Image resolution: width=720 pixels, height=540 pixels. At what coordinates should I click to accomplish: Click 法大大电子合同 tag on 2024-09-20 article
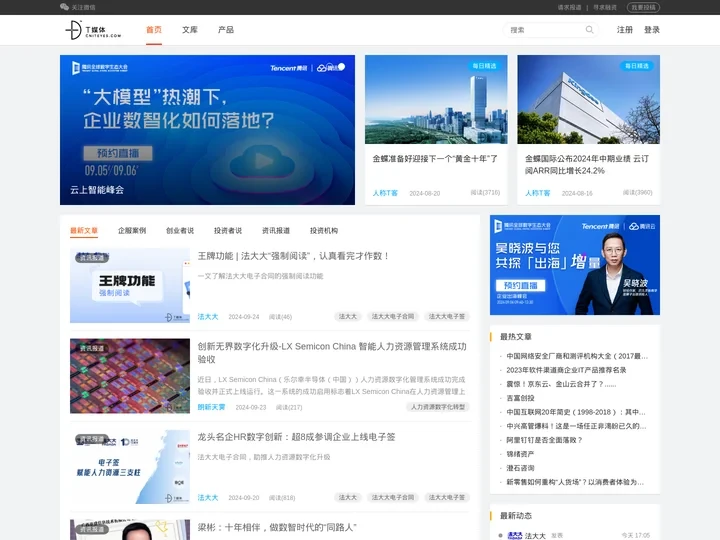tap(393, 498)
